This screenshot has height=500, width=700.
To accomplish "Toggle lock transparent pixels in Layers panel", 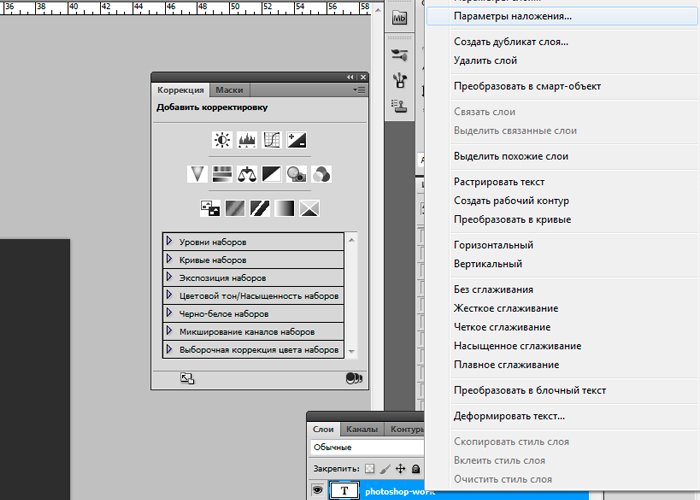I will pos(368,468).
